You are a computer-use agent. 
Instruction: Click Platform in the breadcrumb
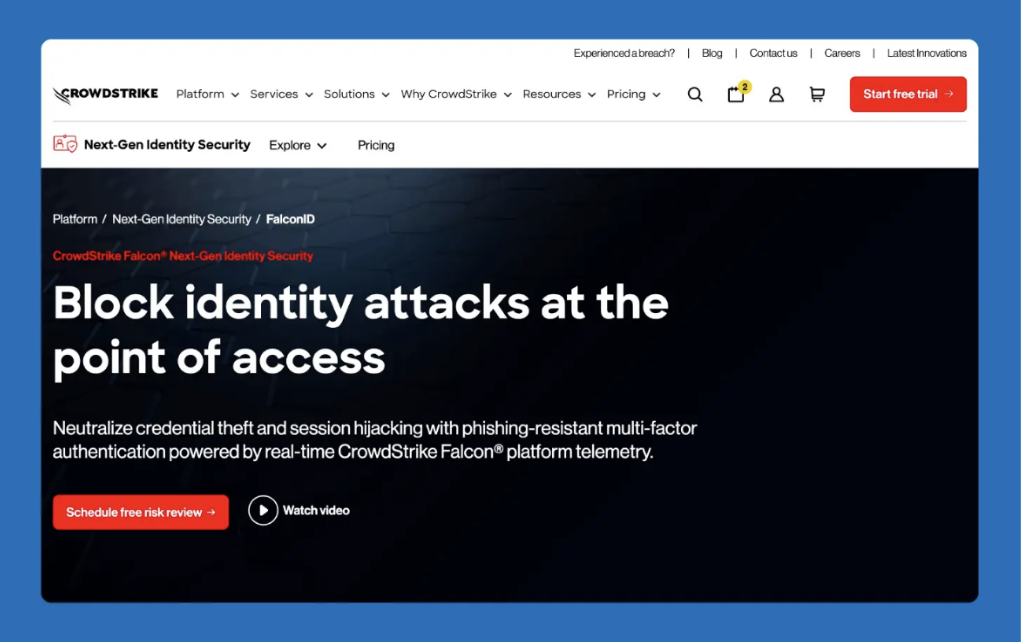(75, 219)
